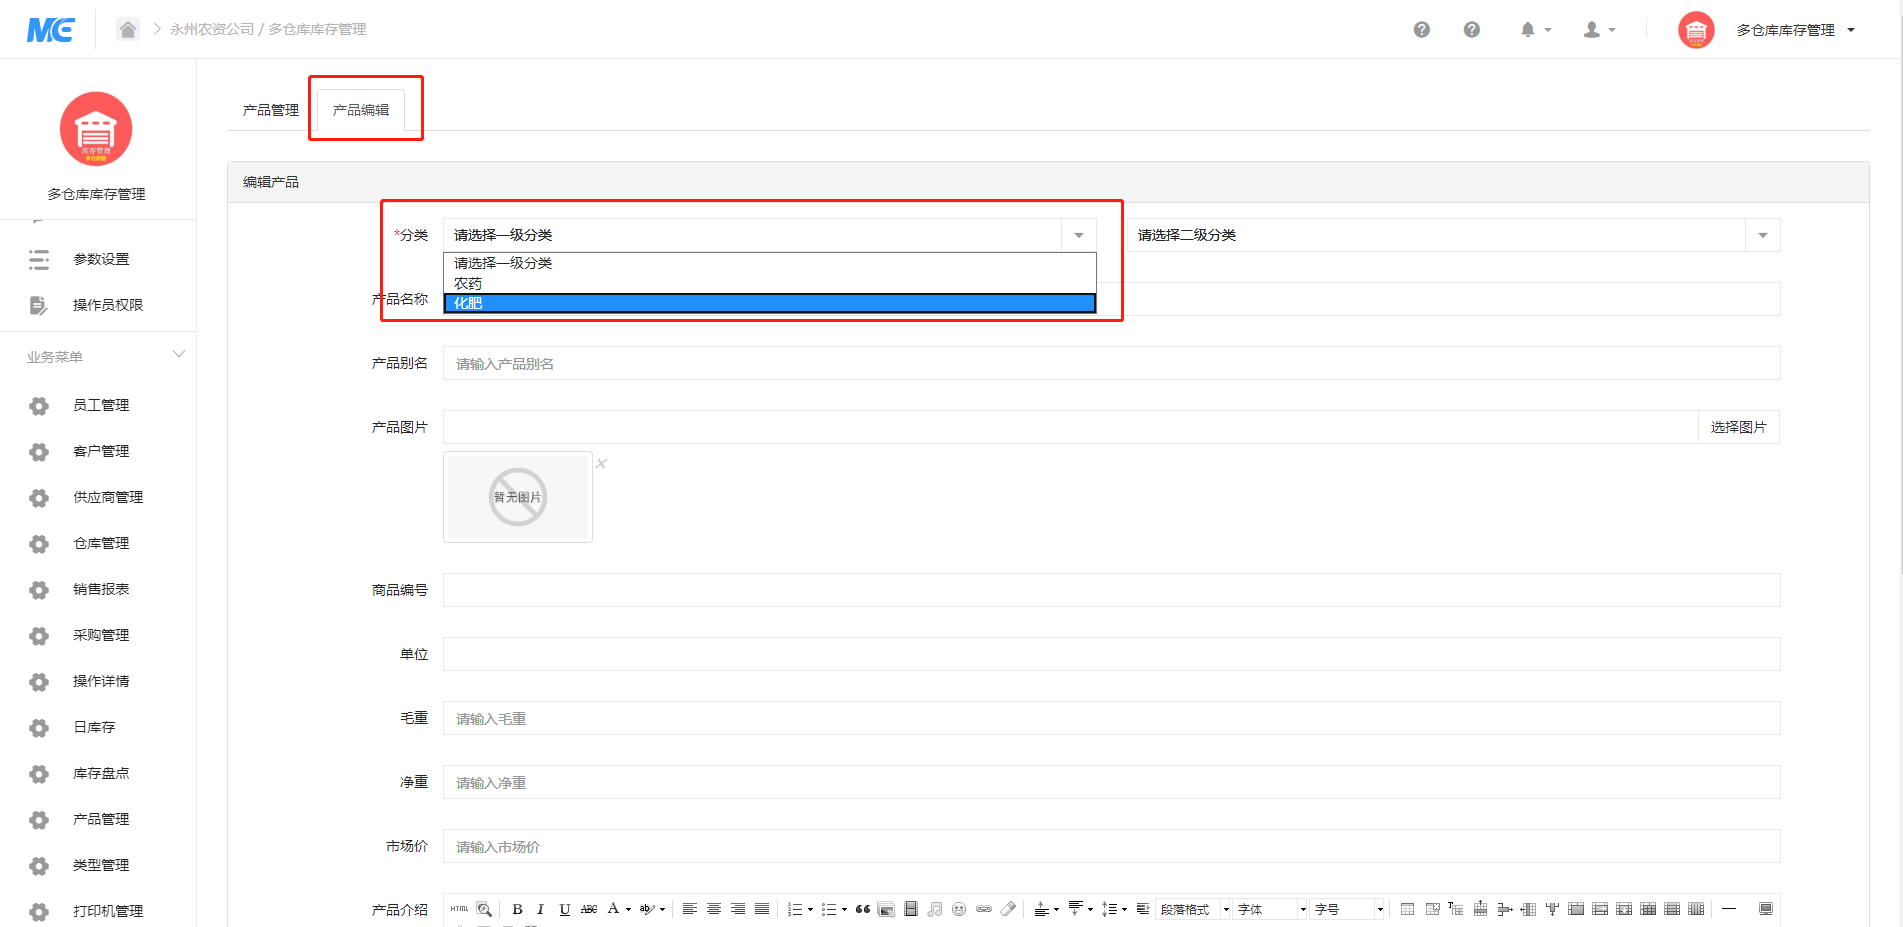1903x927 pixels.
Task: Remove the product image with the x
Action: [x=601, y=463]
